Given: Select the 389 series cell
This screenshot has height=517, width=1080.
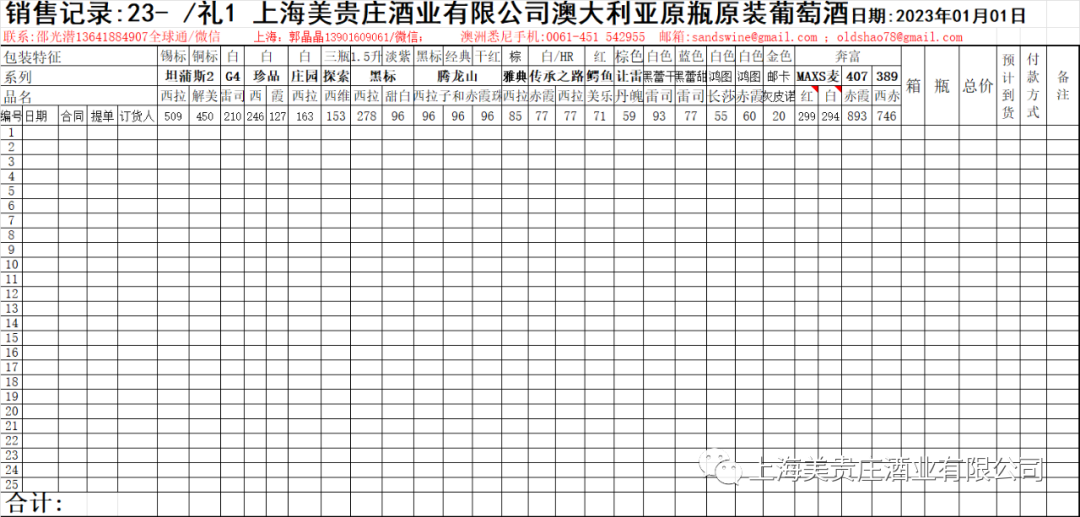Looking at the screenshot, I should pyautogui.click(x=886, y=76).
